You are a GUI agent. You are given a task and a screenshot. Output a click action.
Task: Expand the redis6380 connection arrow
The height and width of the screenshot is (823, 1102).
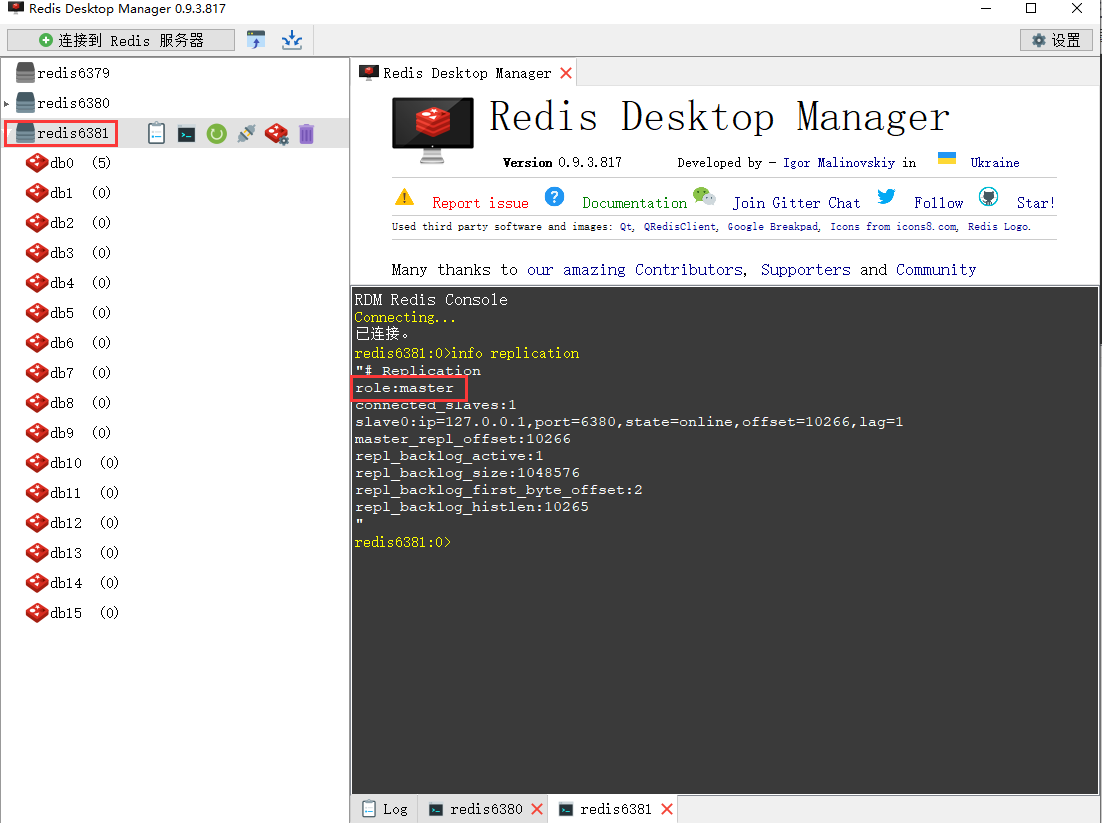pos(7,103)
